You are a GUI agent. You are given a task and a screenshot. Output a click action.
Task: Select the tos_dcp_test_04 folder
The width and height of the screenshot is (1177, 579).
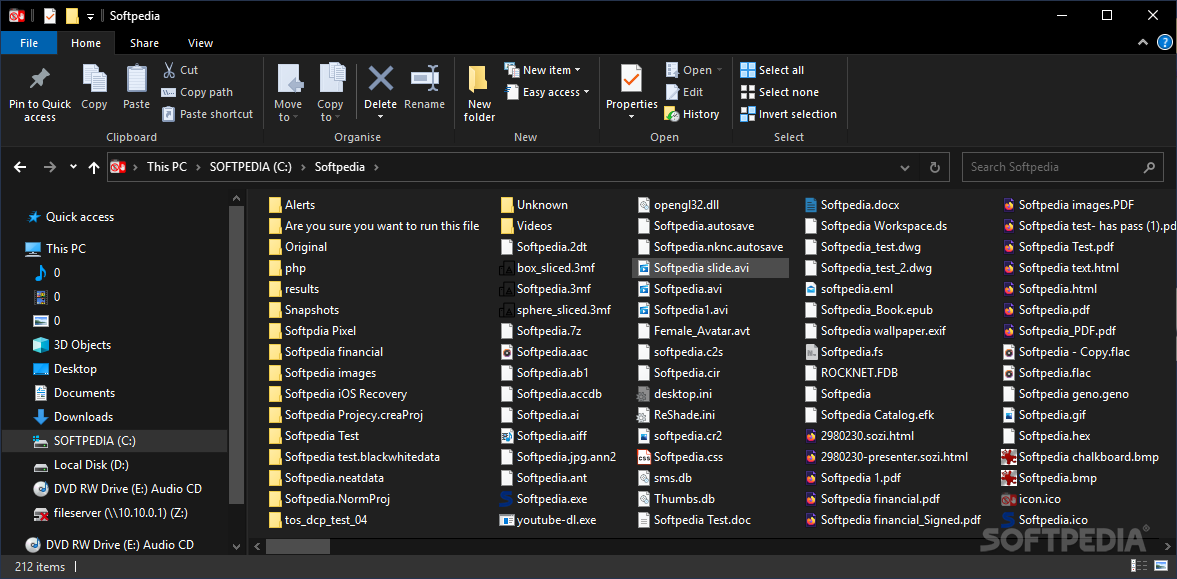point(318,520)
